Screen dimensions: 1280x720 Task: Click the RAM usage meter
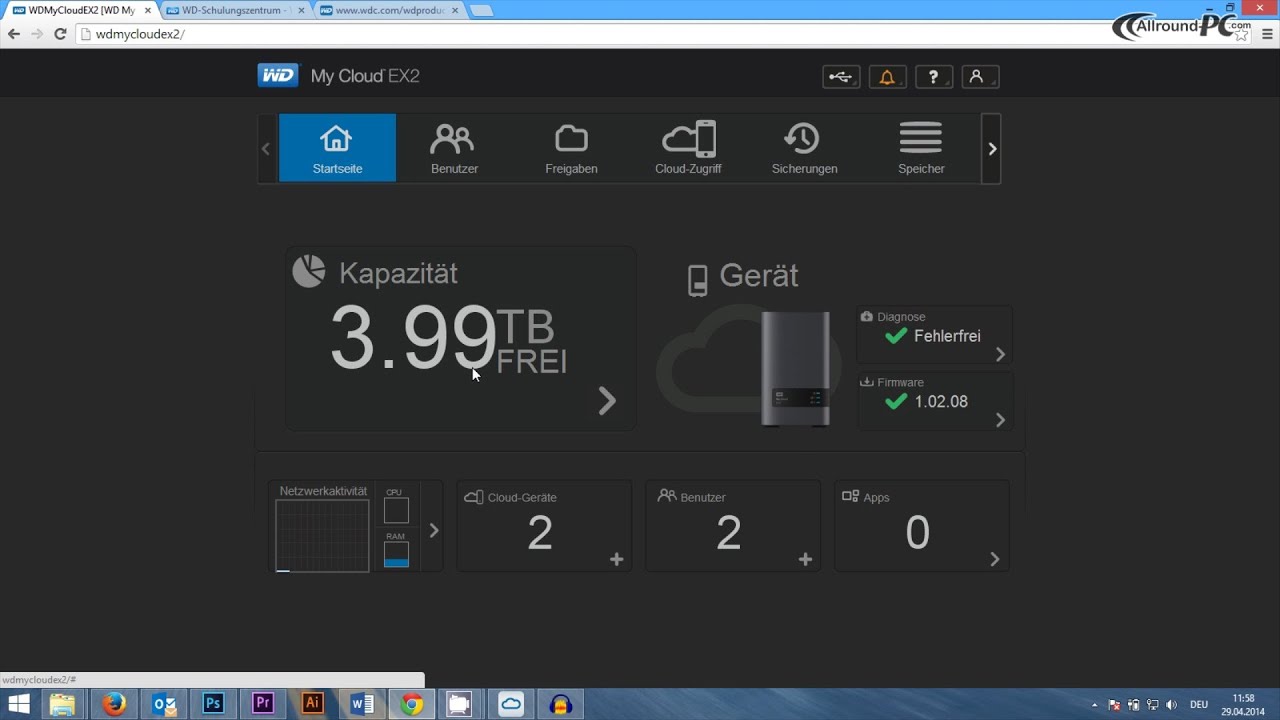pos(396,555)
